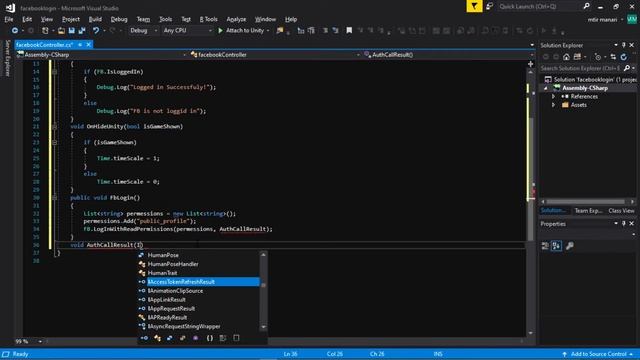Start debugging with the green play arrow
640x360 pixels.
(x=220, y=31)
